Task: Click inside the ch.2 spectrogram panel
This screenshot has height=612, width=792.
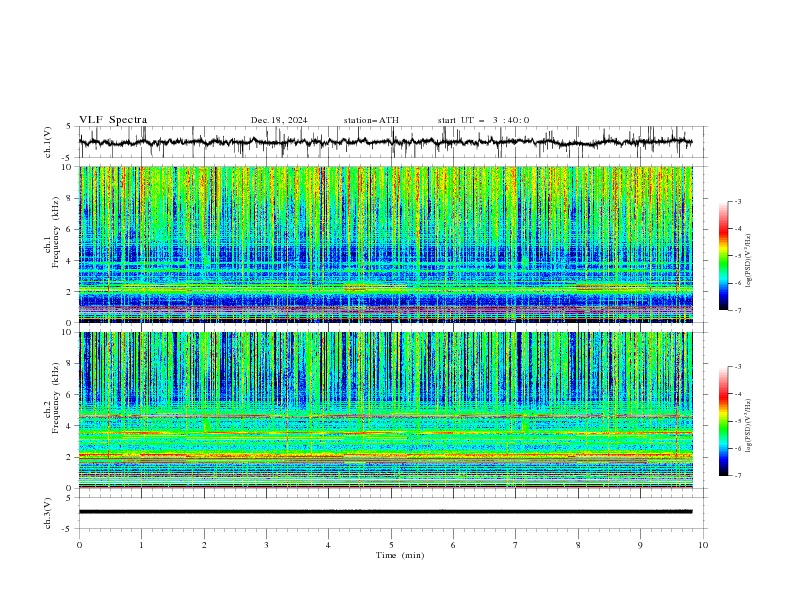Action: [x=385, y=410]
